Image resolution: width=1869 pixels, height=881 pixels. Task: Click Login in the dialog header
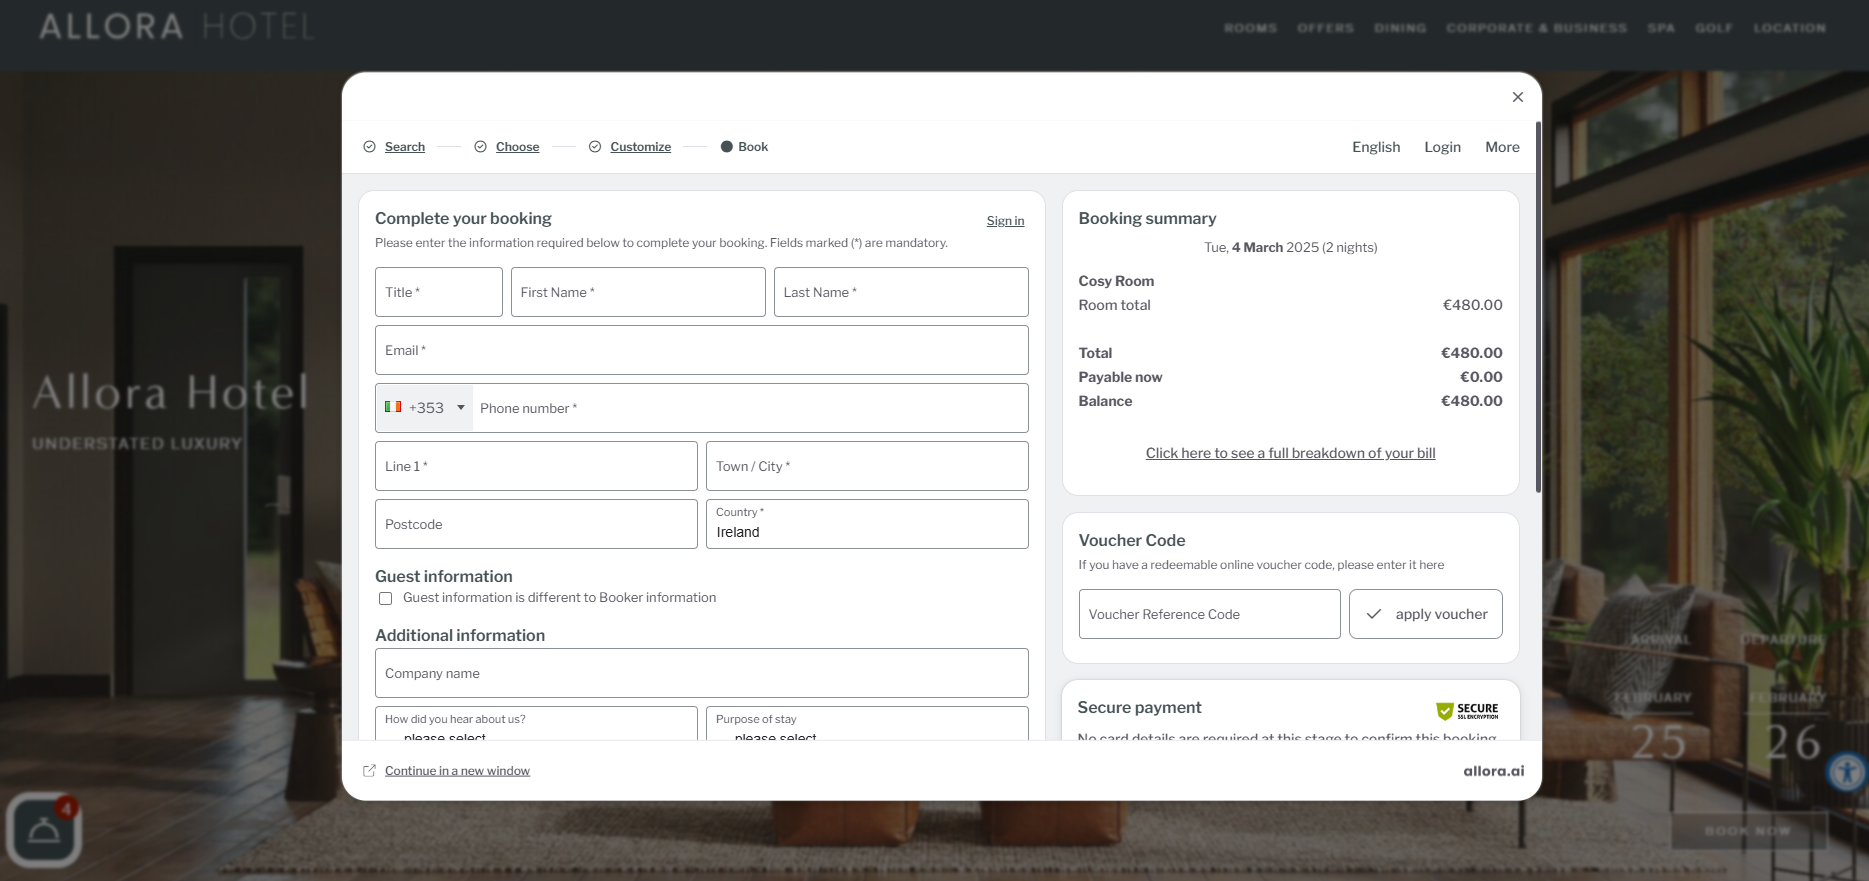1442,147
